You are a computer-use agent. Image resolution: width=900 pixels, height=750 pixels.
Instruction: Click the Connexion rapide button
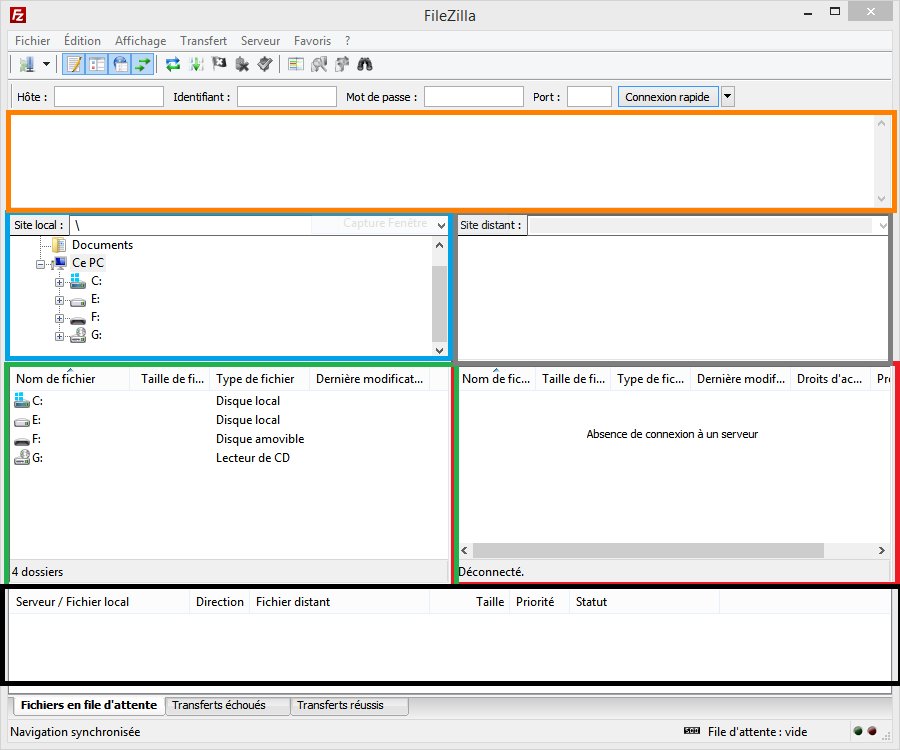[668, 96]
